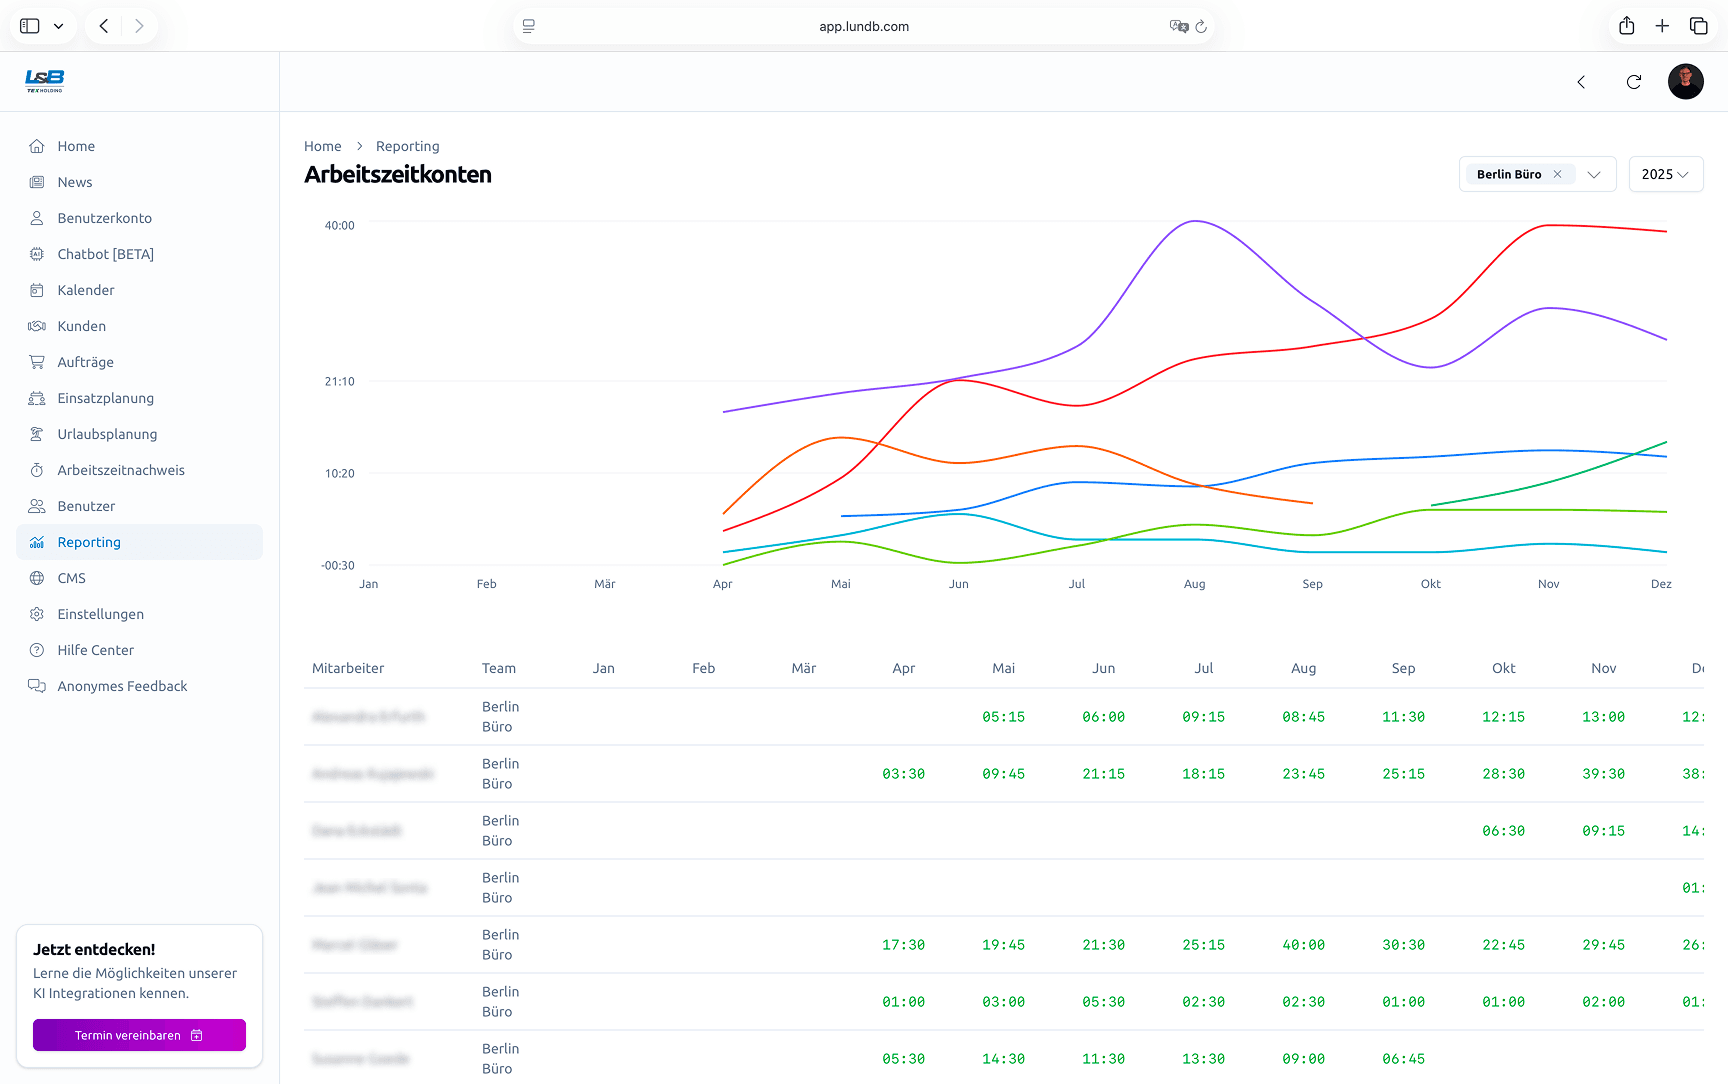Screen dimensions: 1728x1084
Task: Click the browser share icon
Action: pos(1627,26)
